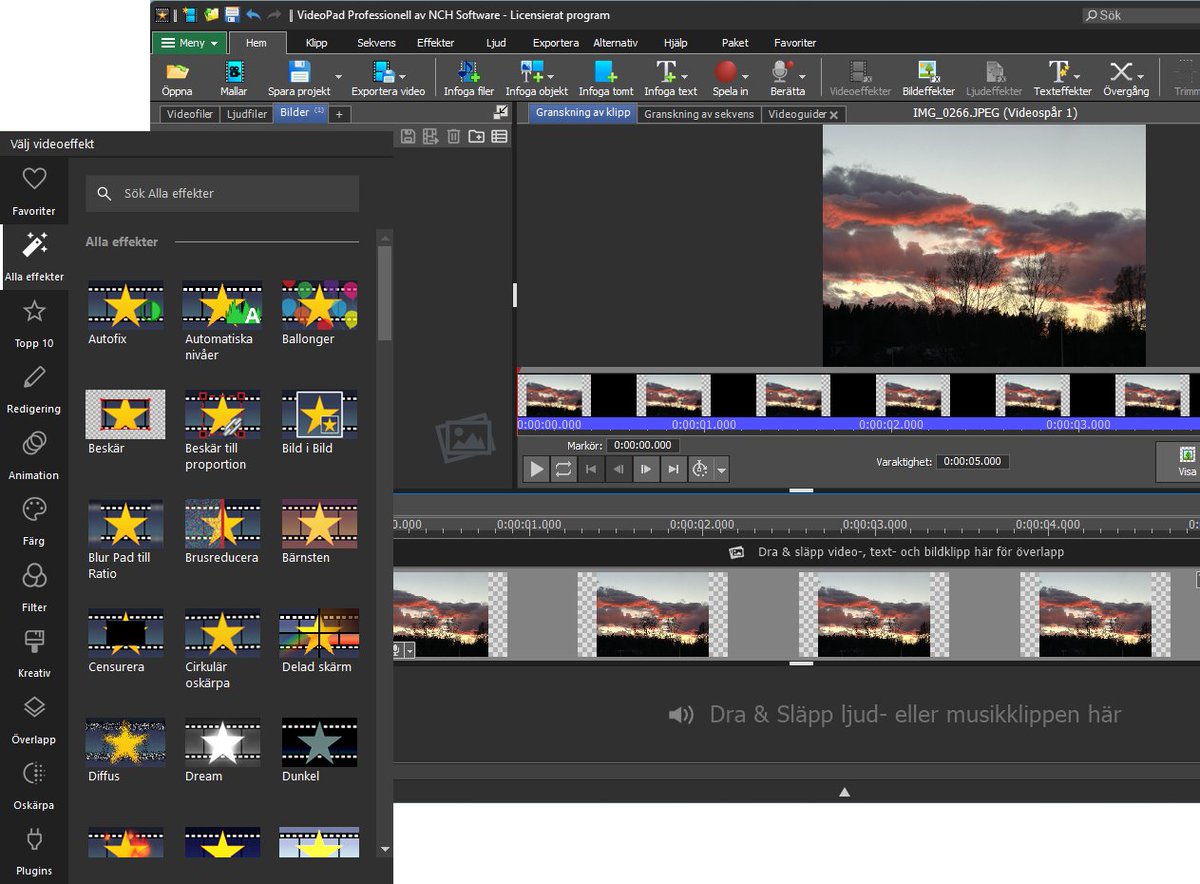
Task: Step to next frame button
Action: [646, 469]
